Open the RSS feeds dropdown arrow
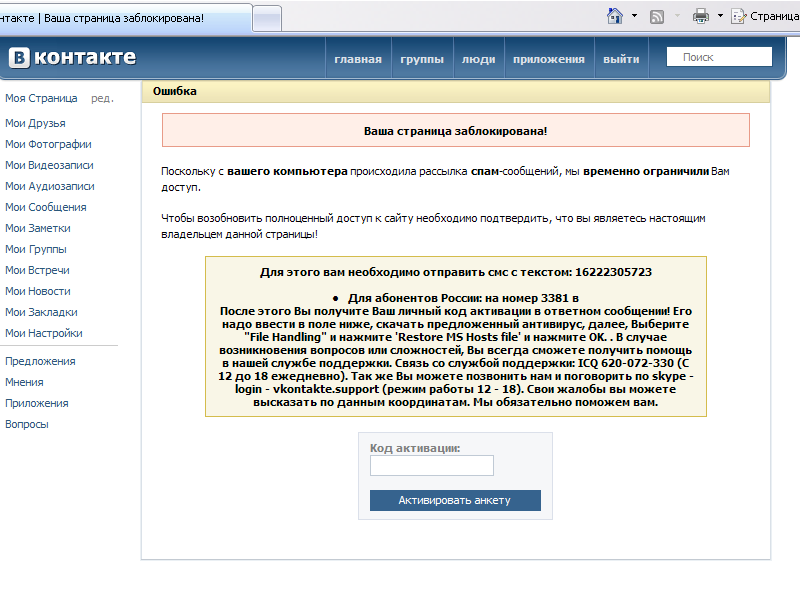 (676, 16)
